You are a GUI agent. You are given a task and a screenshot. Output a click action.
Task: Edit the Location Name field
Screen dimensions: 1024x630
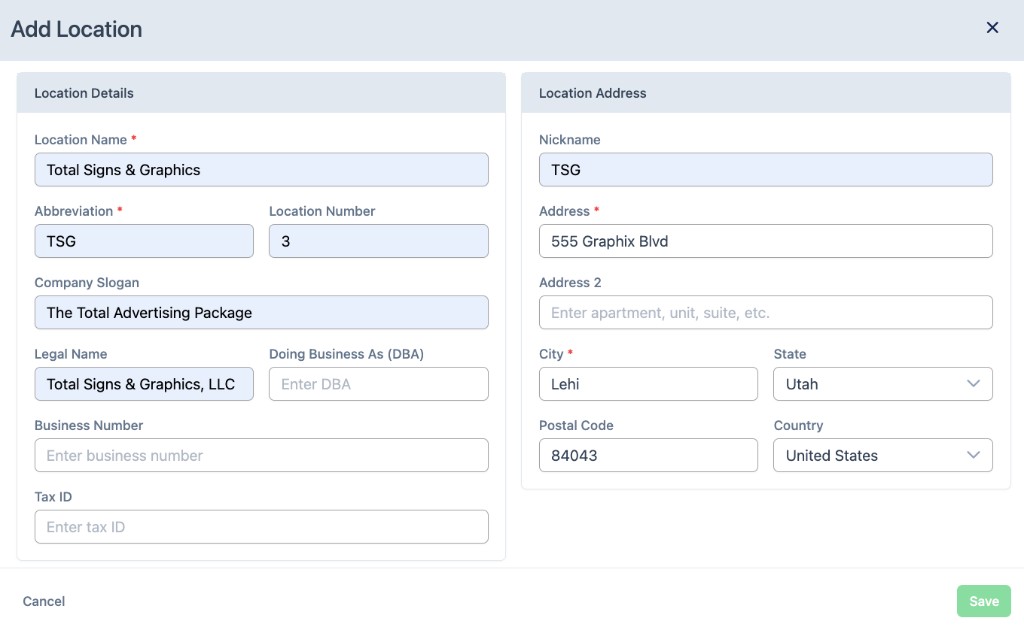[261, 170]
